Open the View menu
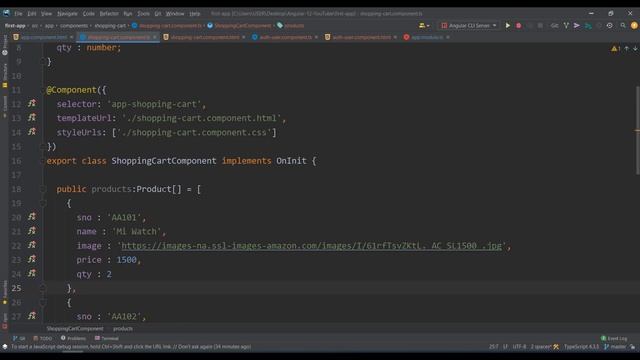Screen dimensions: 640x360 [x=47, y=13]
